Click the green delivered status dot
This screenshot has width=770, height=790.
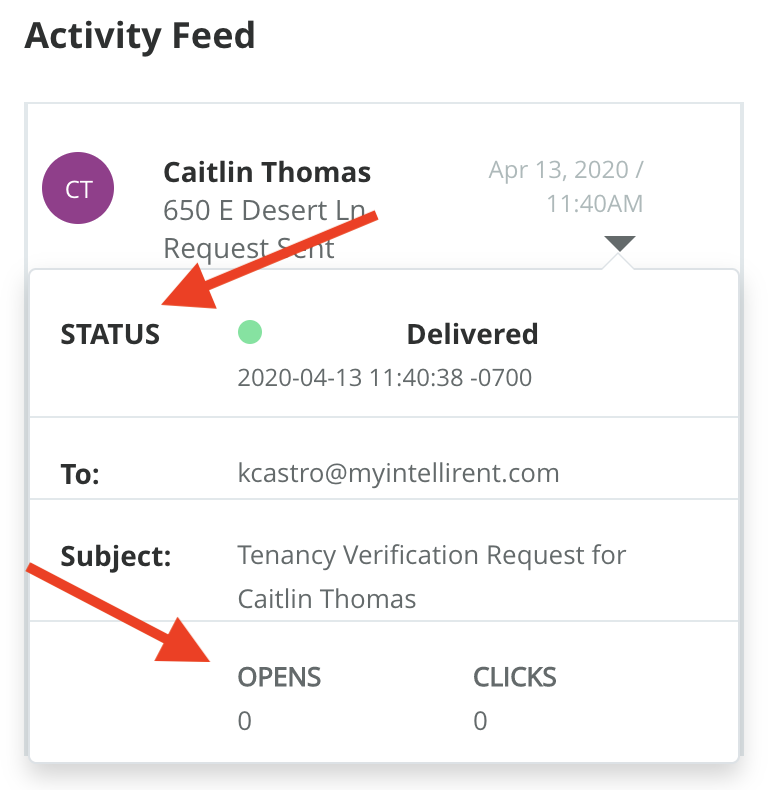pos(249,333)
